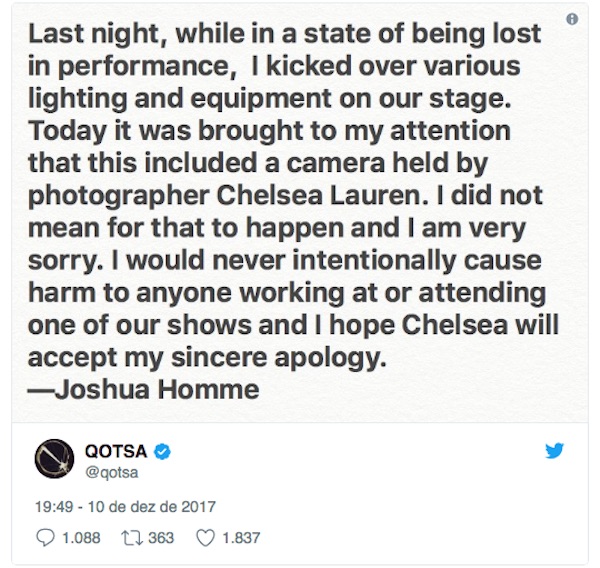Like the tweet with the heart icon
Screen dimensions: 600x568
coord(205,538)
